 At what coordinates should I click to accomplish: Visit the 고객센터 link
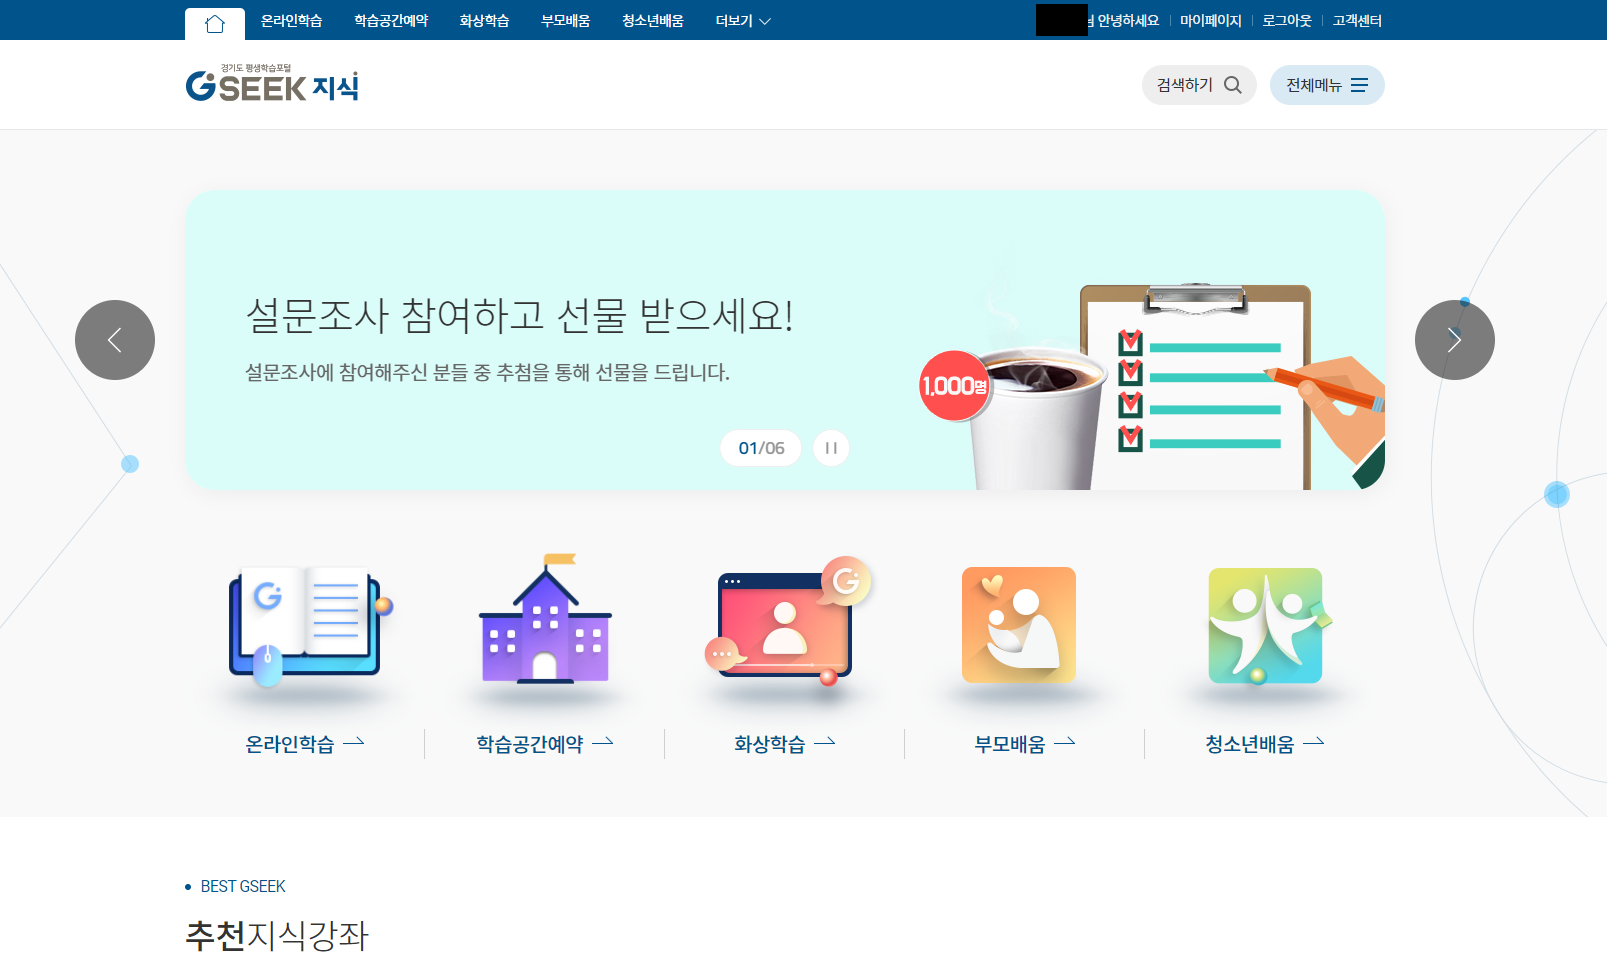pos(1357,21)
